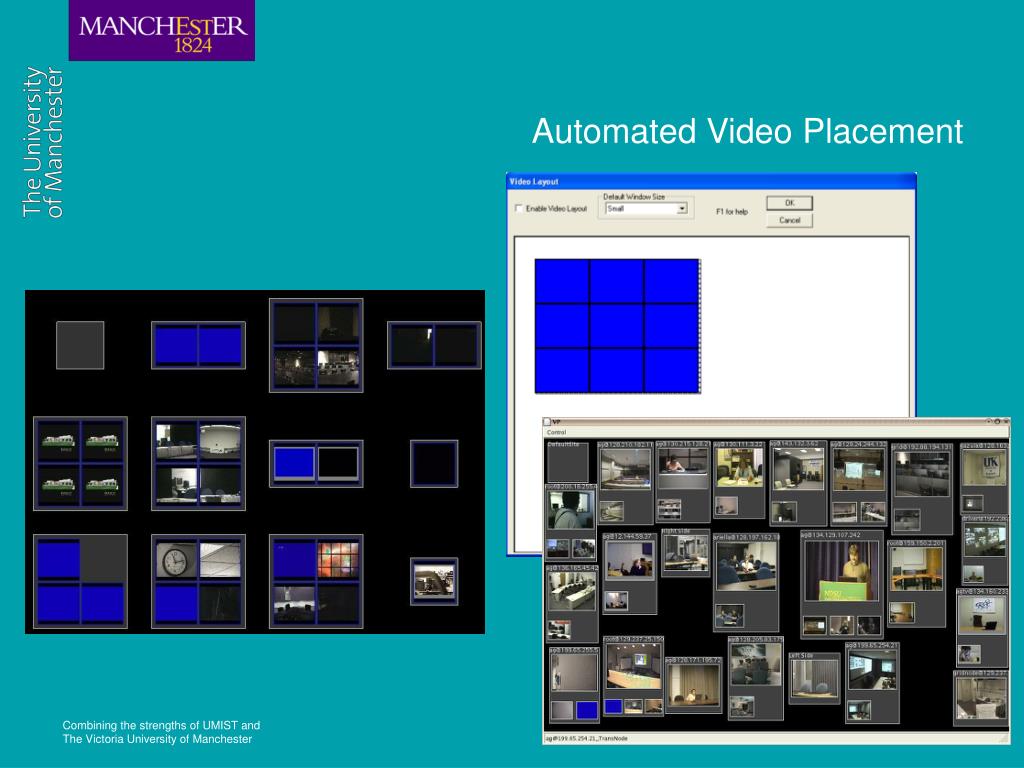1024x768 pixels.
Task: Select the Defaultsite video box
Action: (567, 463)
